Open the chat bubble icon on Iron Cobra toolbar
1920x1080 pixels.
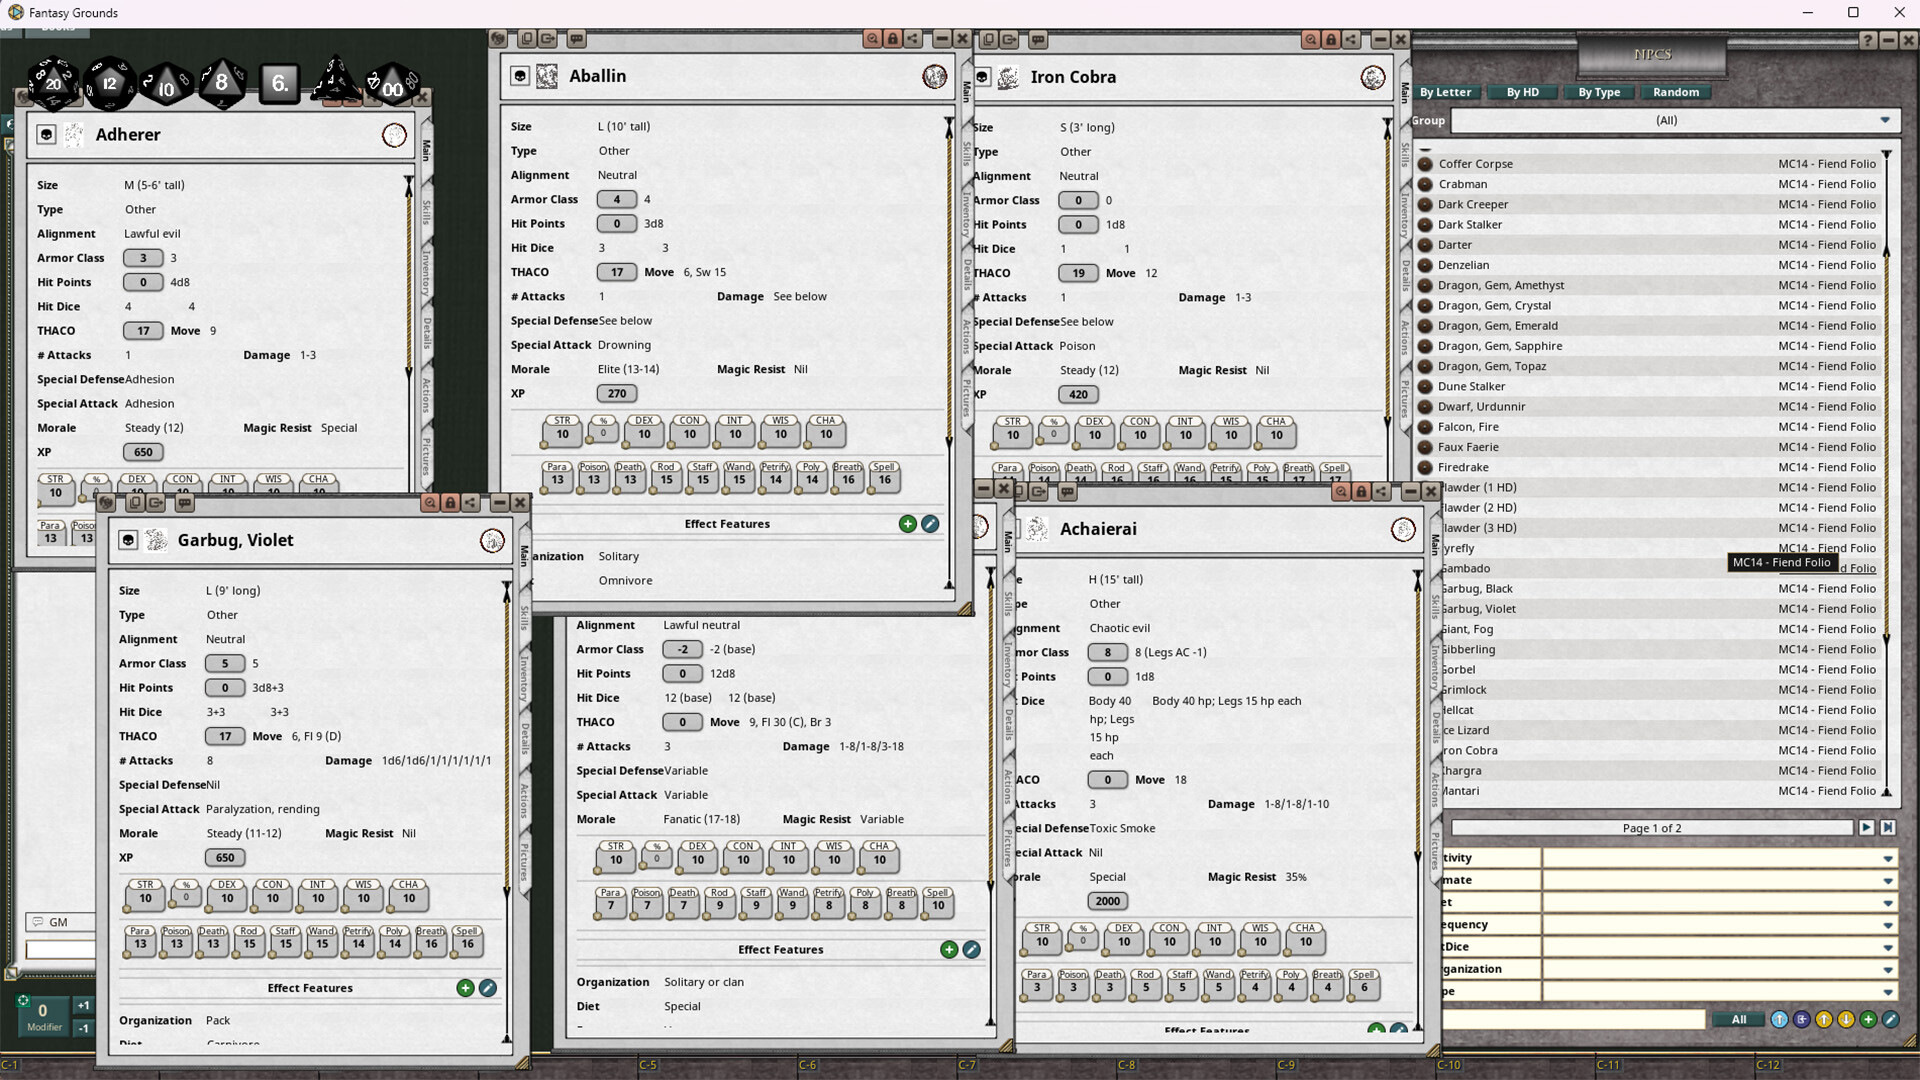pos(1038,40)
